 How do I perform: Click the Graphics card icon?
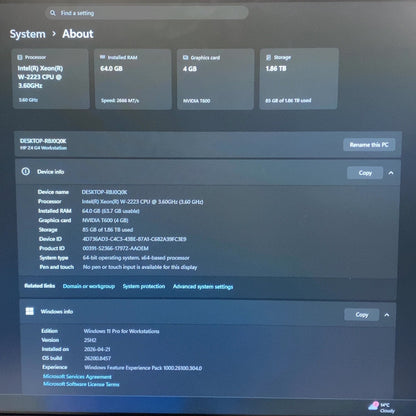(x=186, y=58)
